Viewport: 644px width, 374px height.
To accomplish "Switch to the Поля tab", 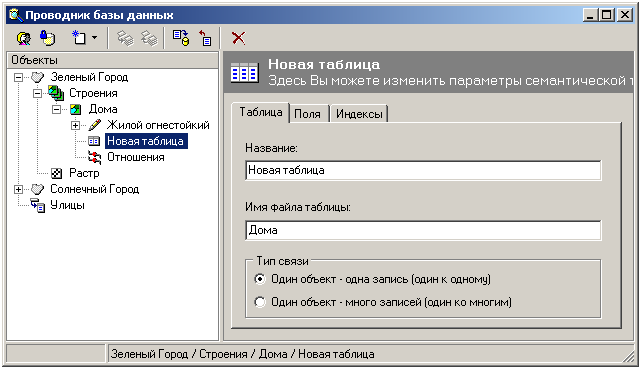I will pyautogui.click(x=308, y=114).
